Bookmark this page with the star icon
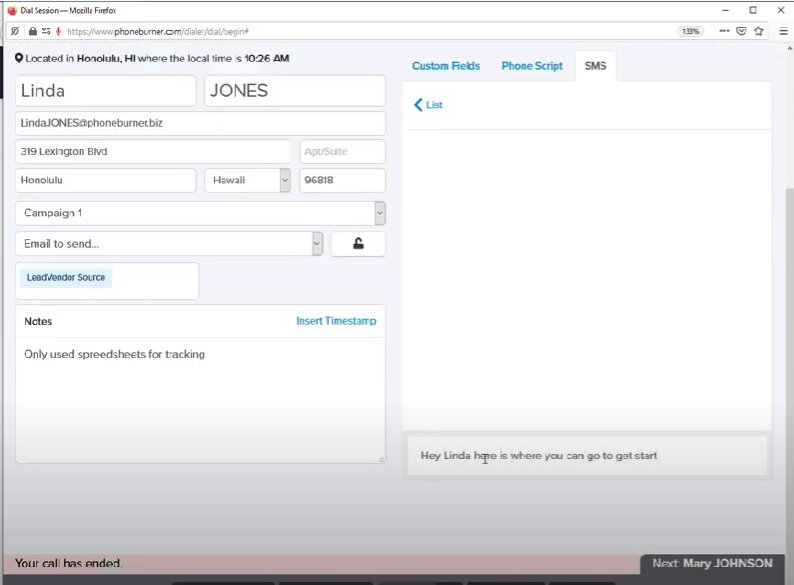 [x=759, y=31]
